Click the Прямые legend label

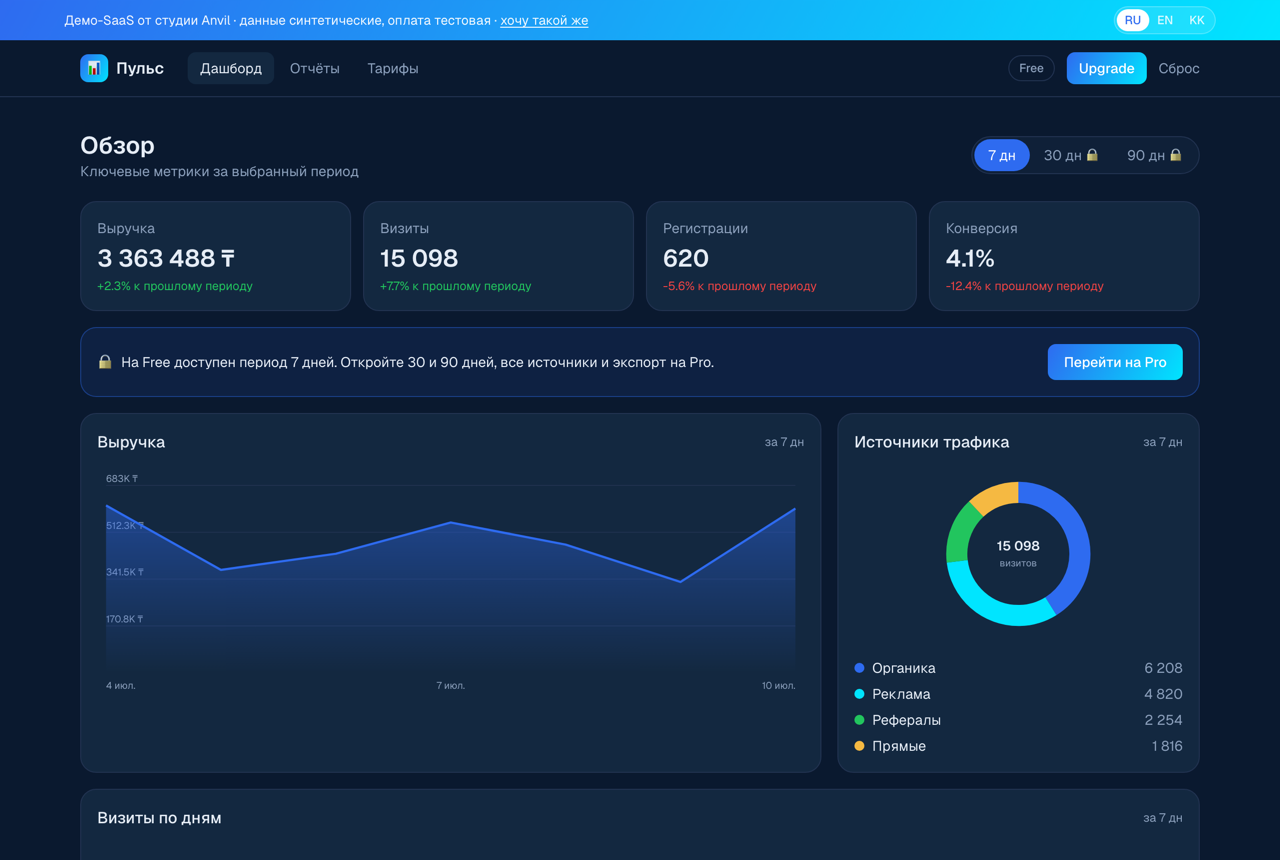[x=899, y=746]
